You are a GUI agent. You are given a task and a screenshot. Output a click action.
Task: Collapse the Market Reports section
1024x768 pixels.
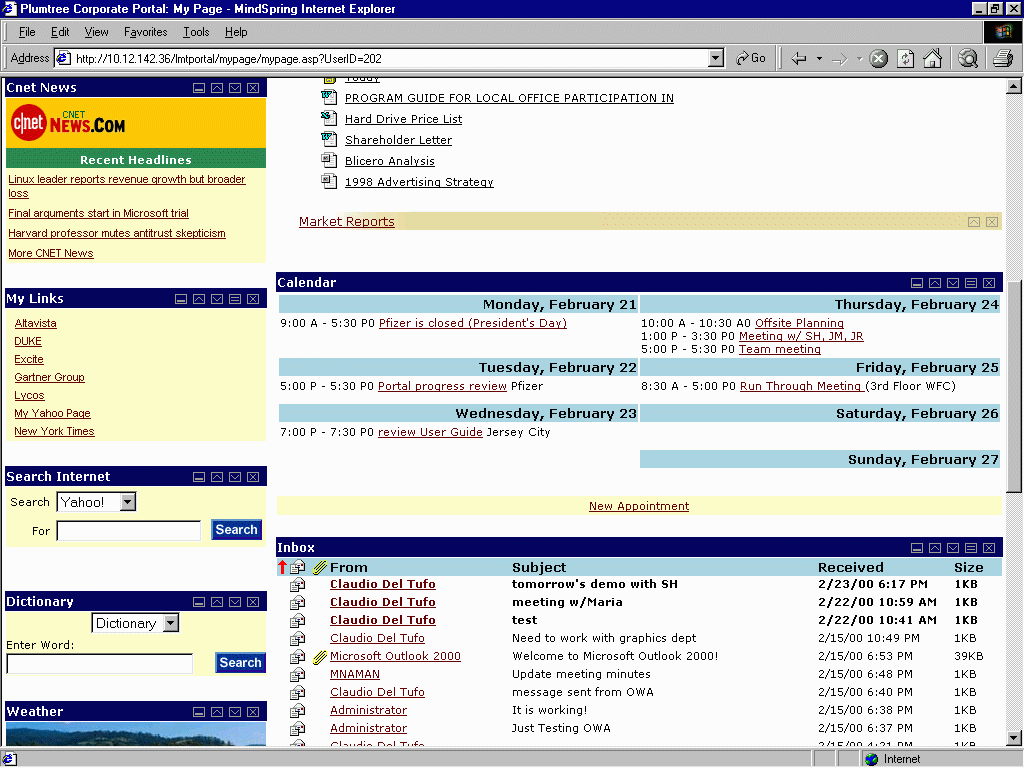coord(974,222)
